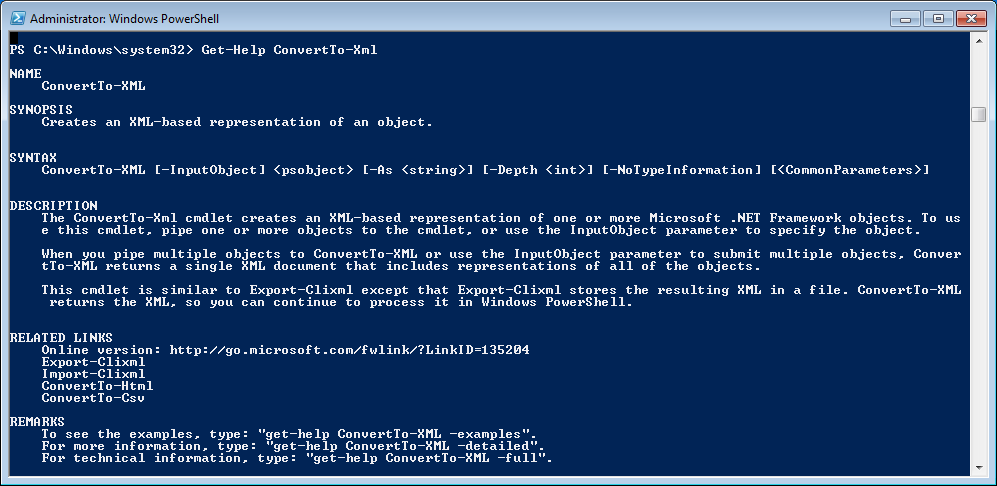The width and height of the screenshot is (997, 486).
Task: Click the NAME section heading
Action: tap(25, 73)
